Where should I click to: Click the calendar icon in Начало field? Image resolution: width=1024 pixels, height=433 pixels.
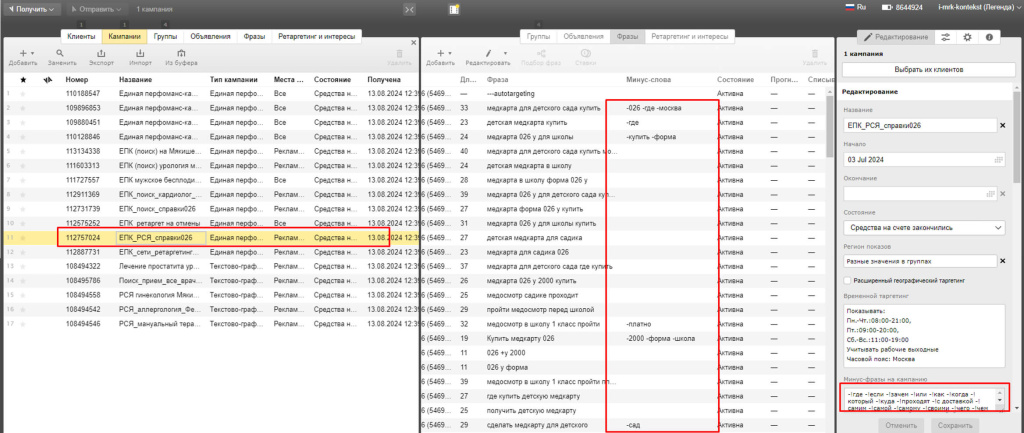coord(998,159)
